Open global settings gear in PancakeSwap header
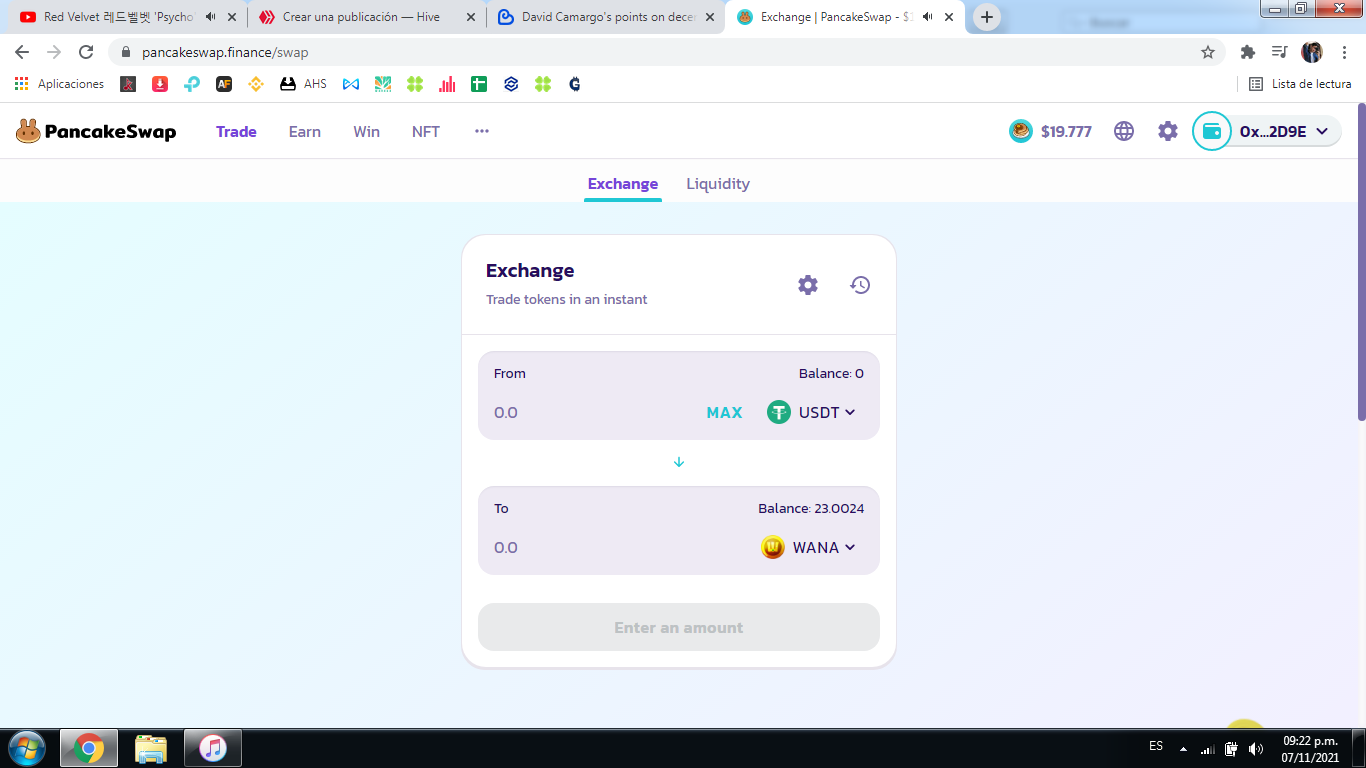The height and width of the screenshot is (768, 1366). (1168, 131)
